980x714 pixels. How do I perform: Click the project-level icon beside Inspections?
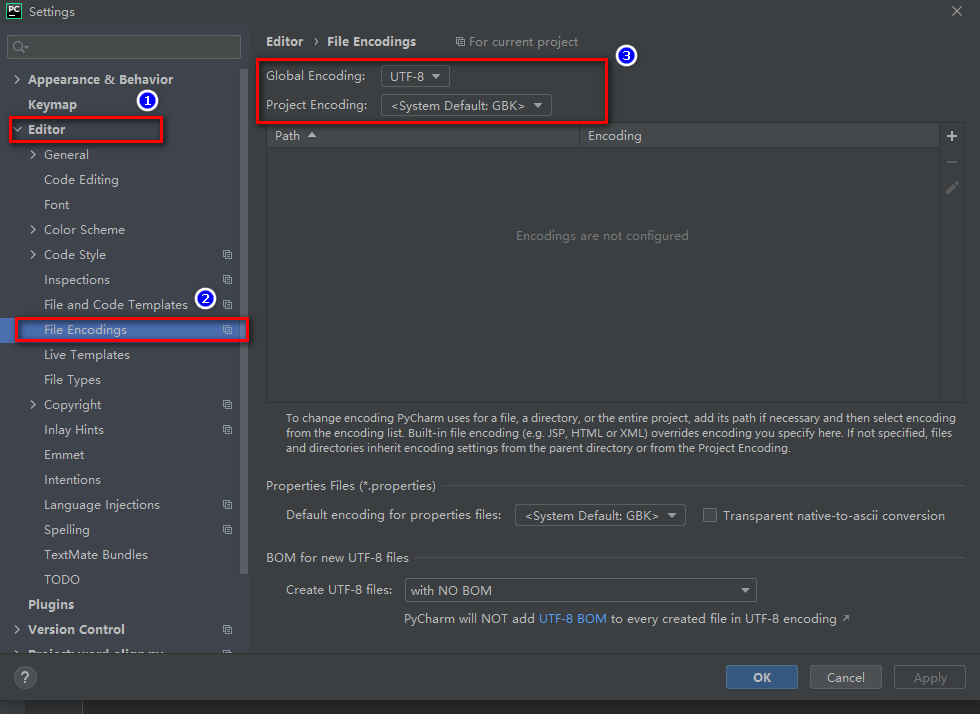coord(228,279)
